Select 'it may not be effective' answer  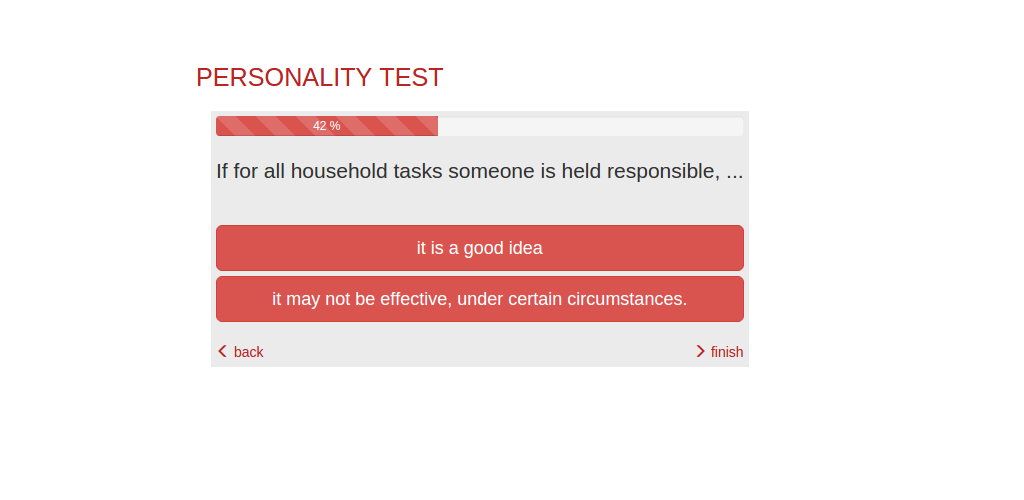480,299
